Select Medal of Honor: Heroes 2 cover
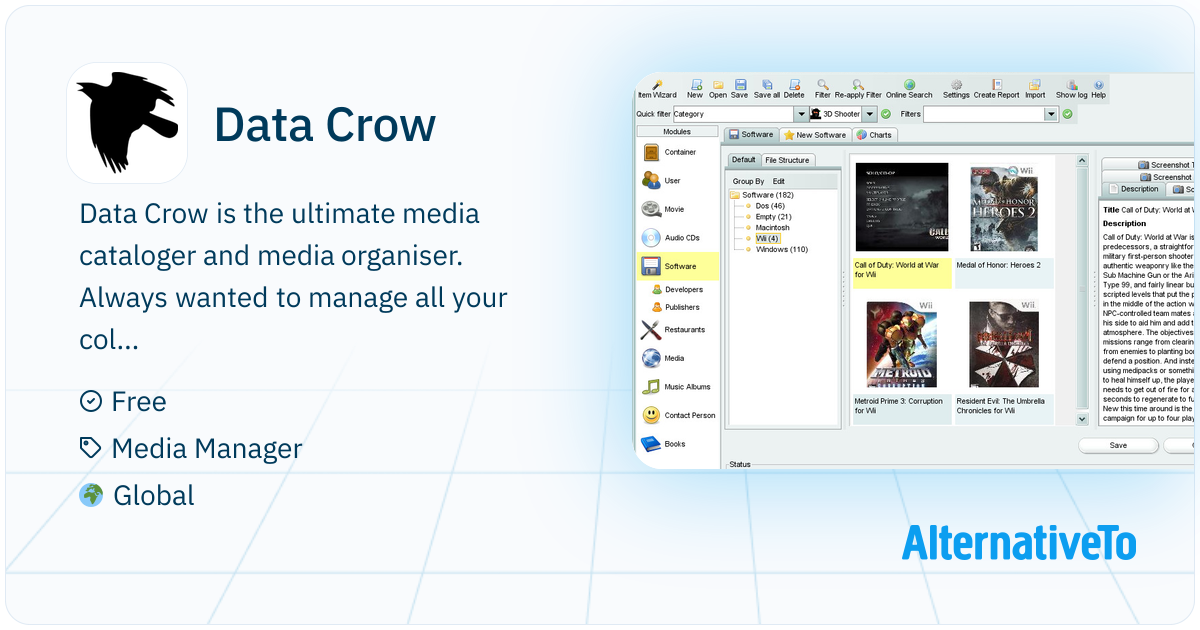 (x=1004, y=208)
